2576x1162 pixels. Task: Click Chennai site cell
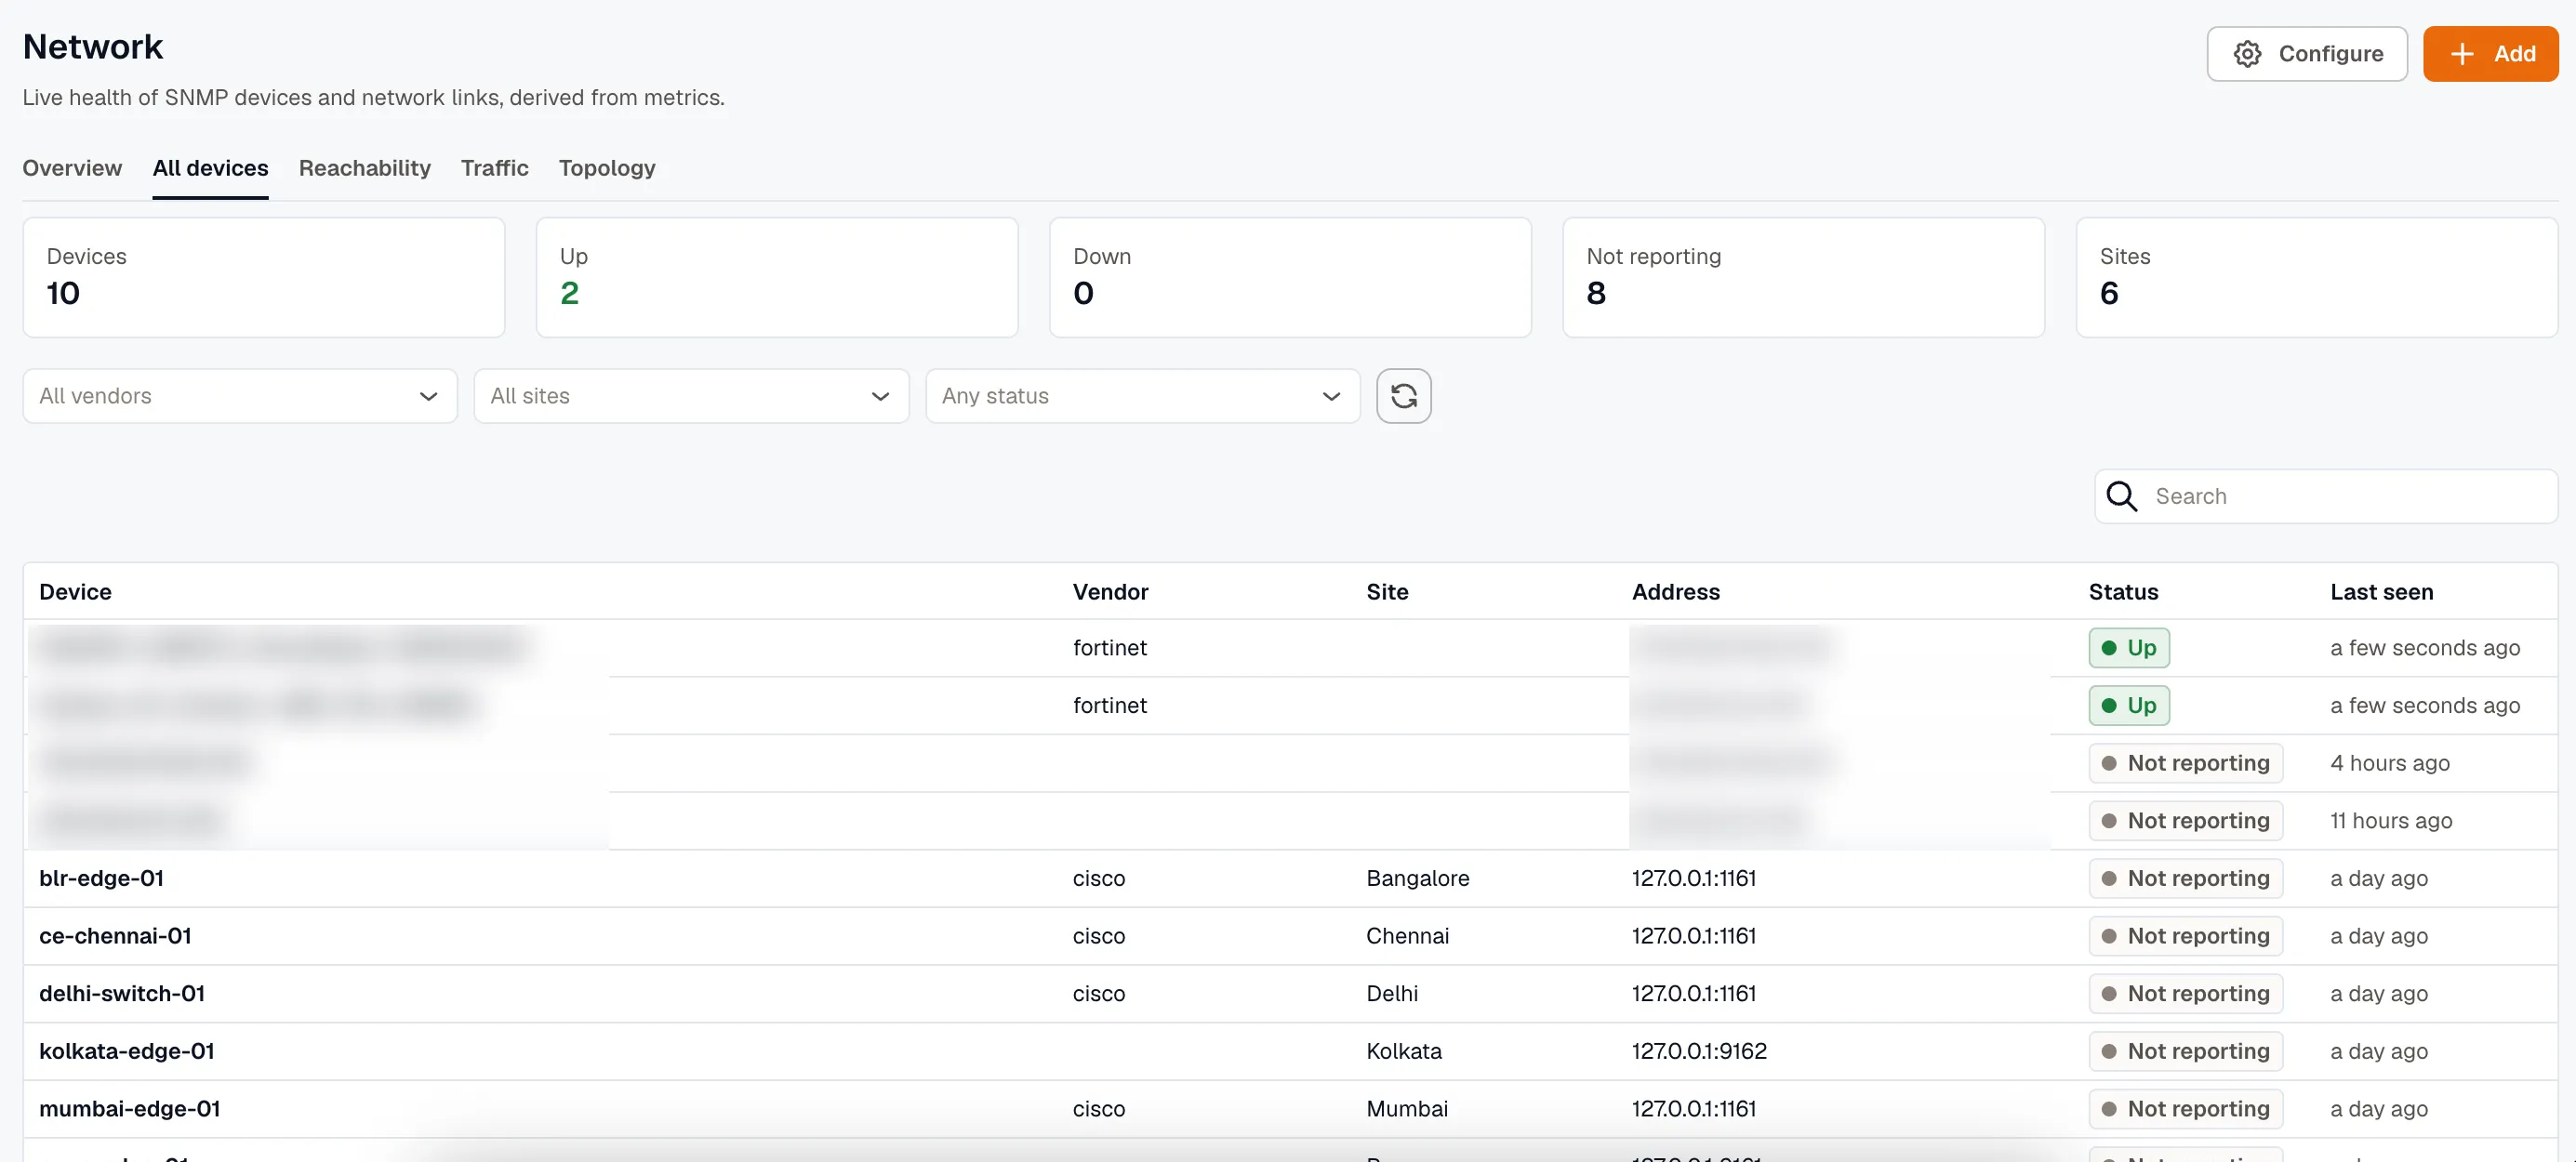click(x=1407, y=936)
